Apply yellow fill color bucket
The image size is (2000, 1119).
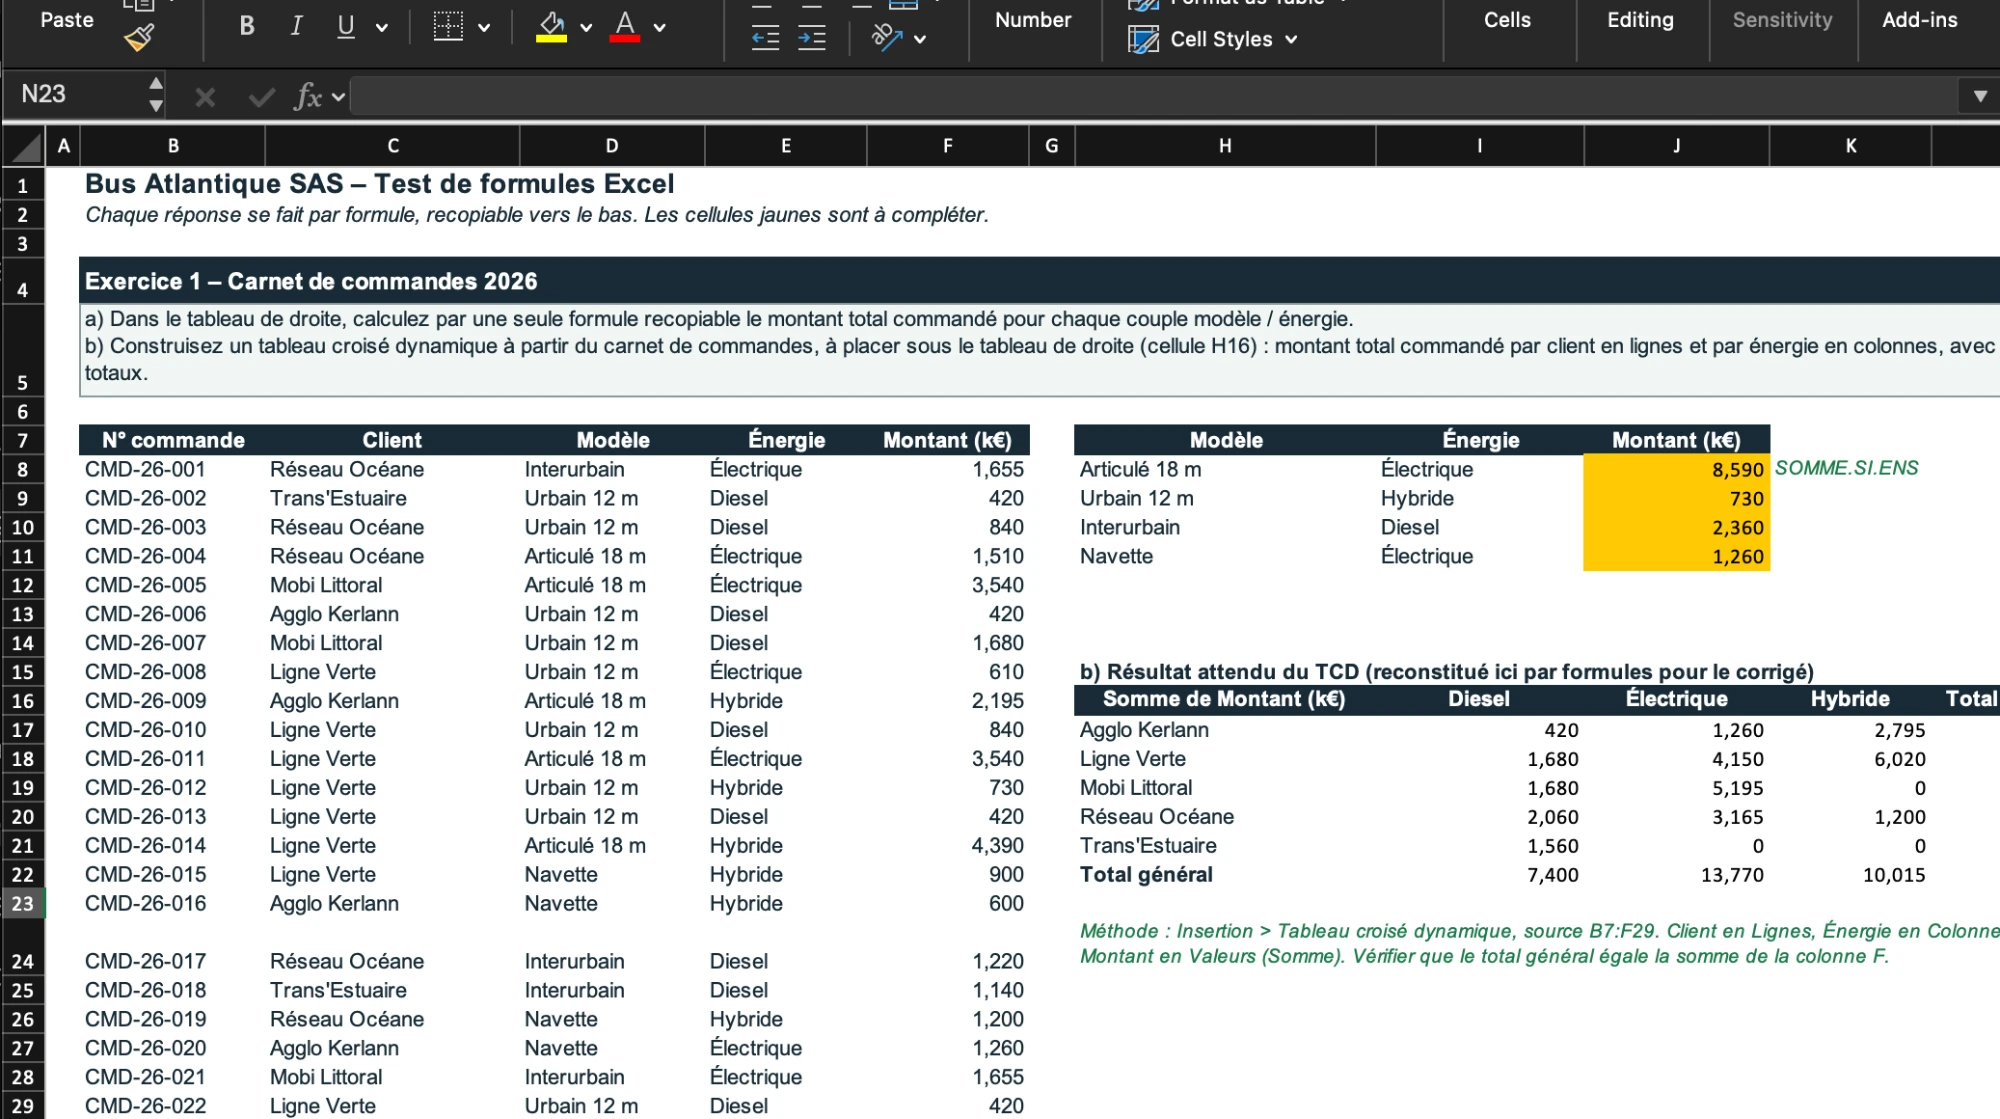click(551, 26)
